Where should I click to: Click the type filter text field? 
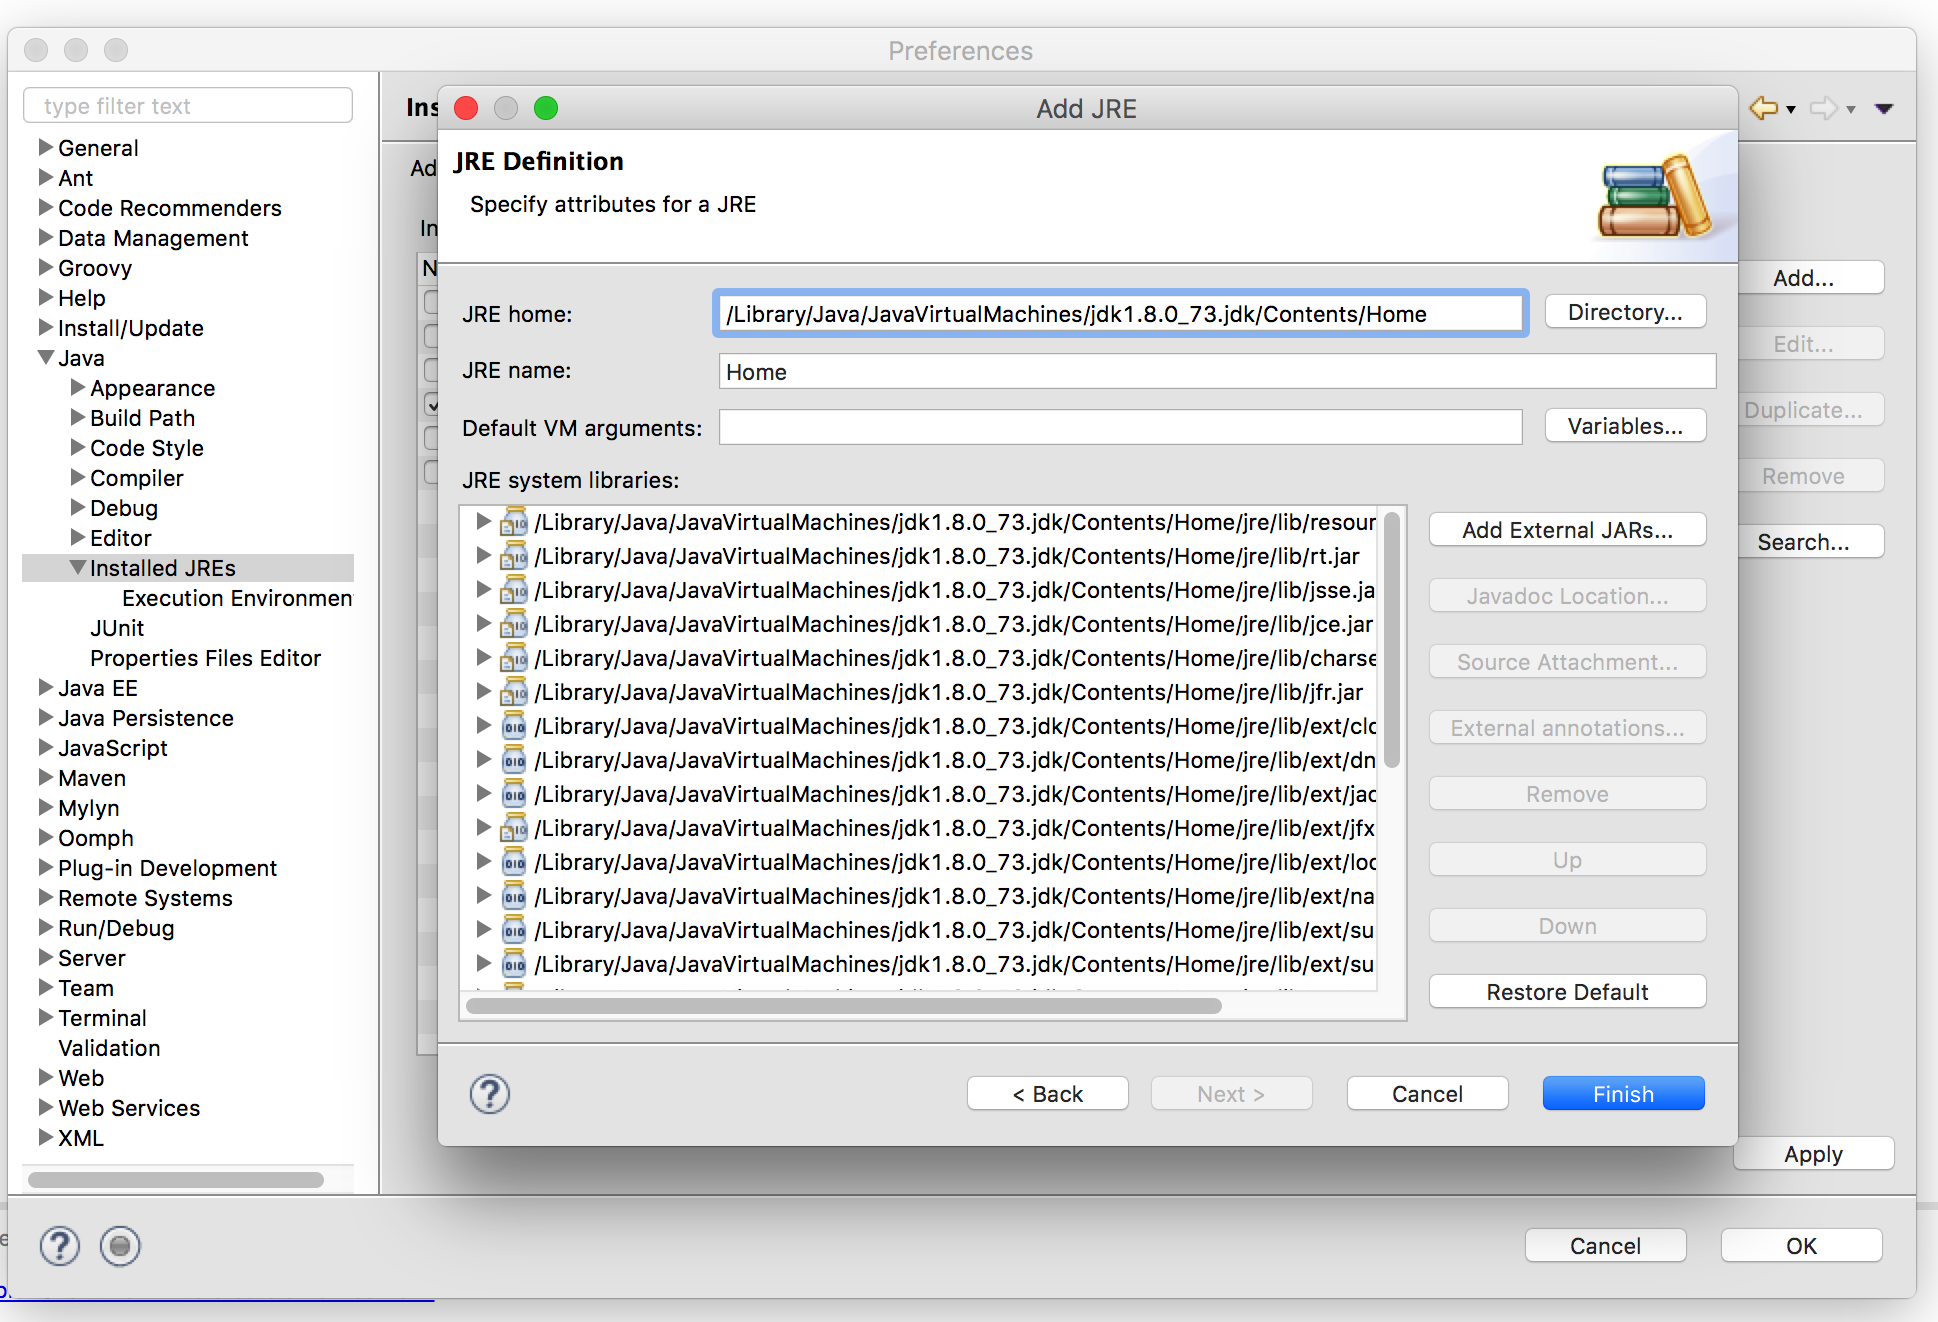point(188,106)
